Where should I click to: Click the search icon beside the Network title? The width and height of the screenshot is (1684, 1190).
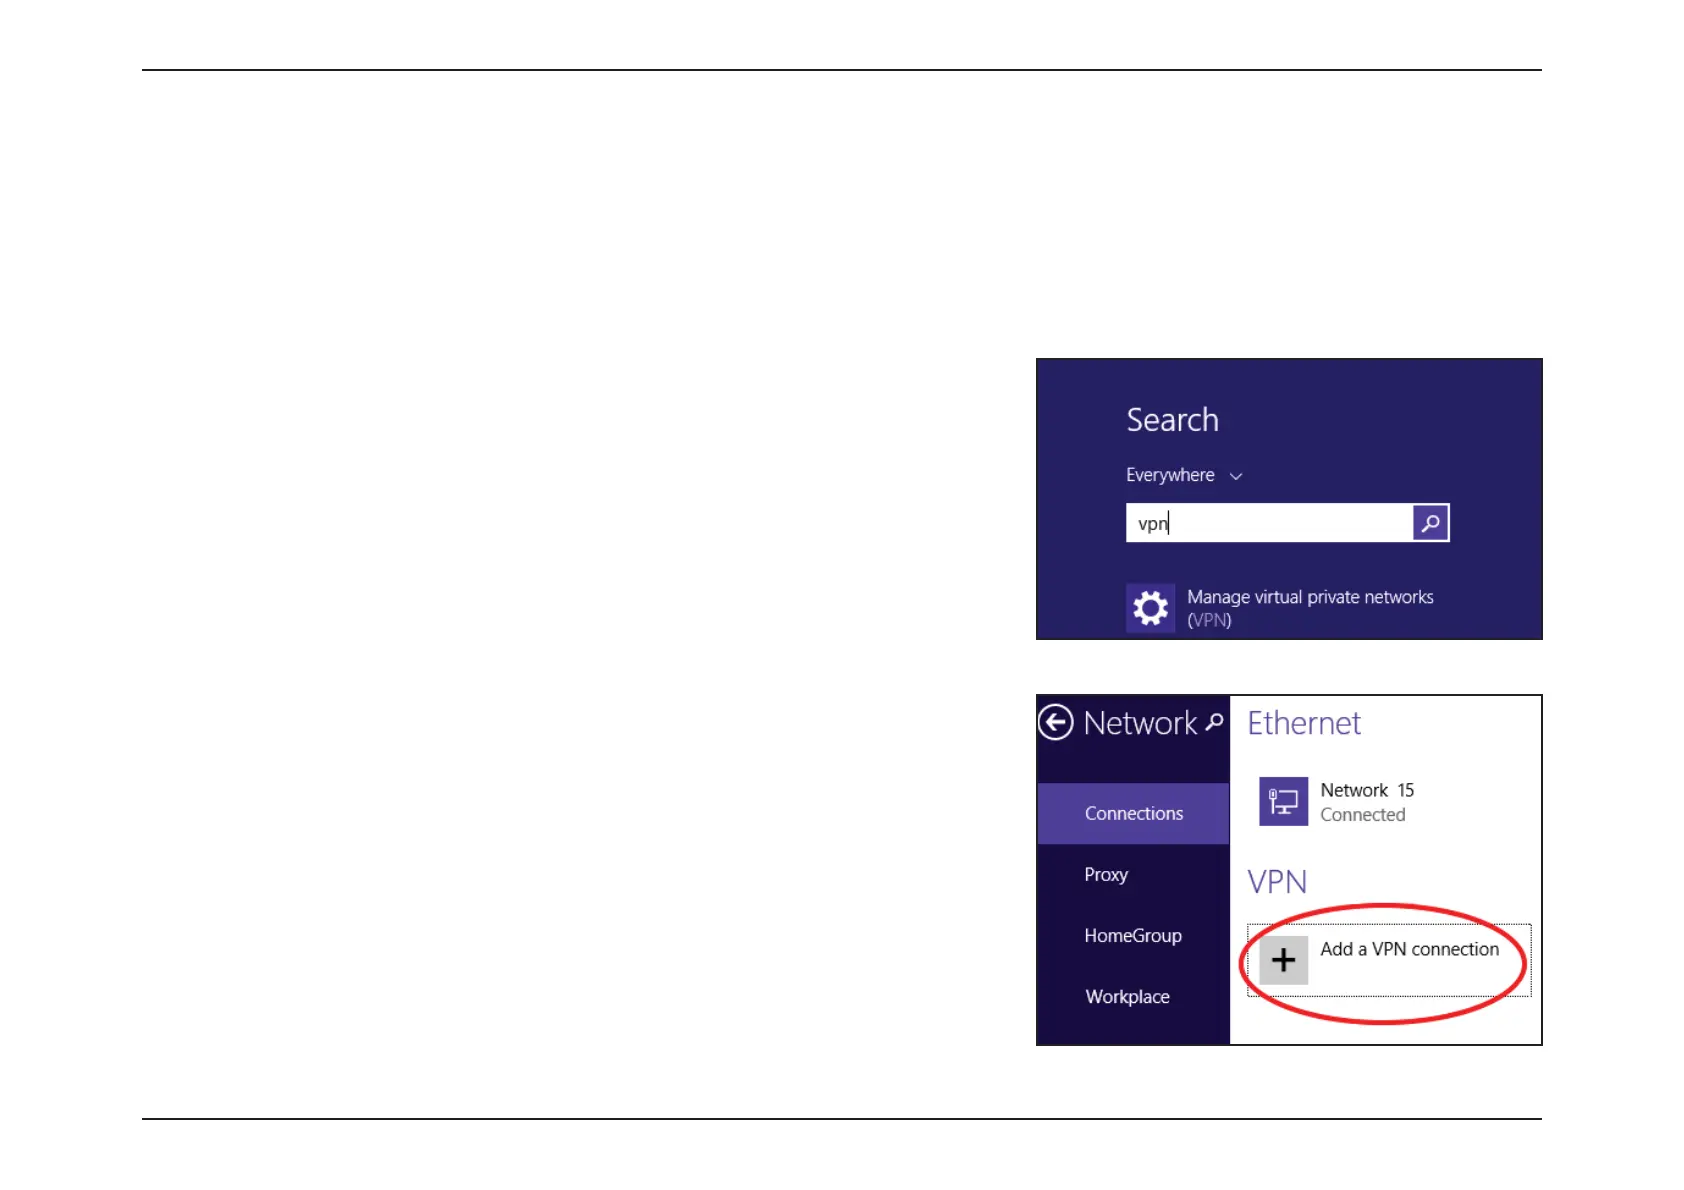[1214, 722]
